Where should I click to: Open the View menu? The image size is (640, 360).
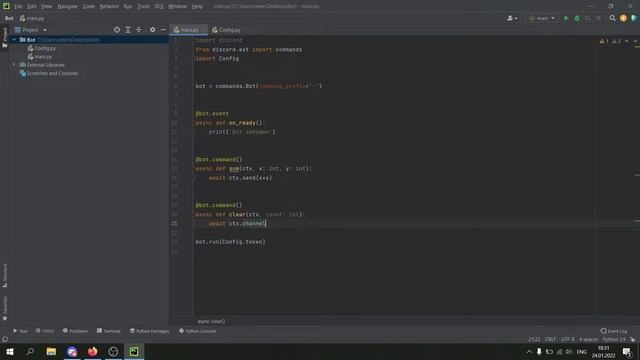click(47, 7)
